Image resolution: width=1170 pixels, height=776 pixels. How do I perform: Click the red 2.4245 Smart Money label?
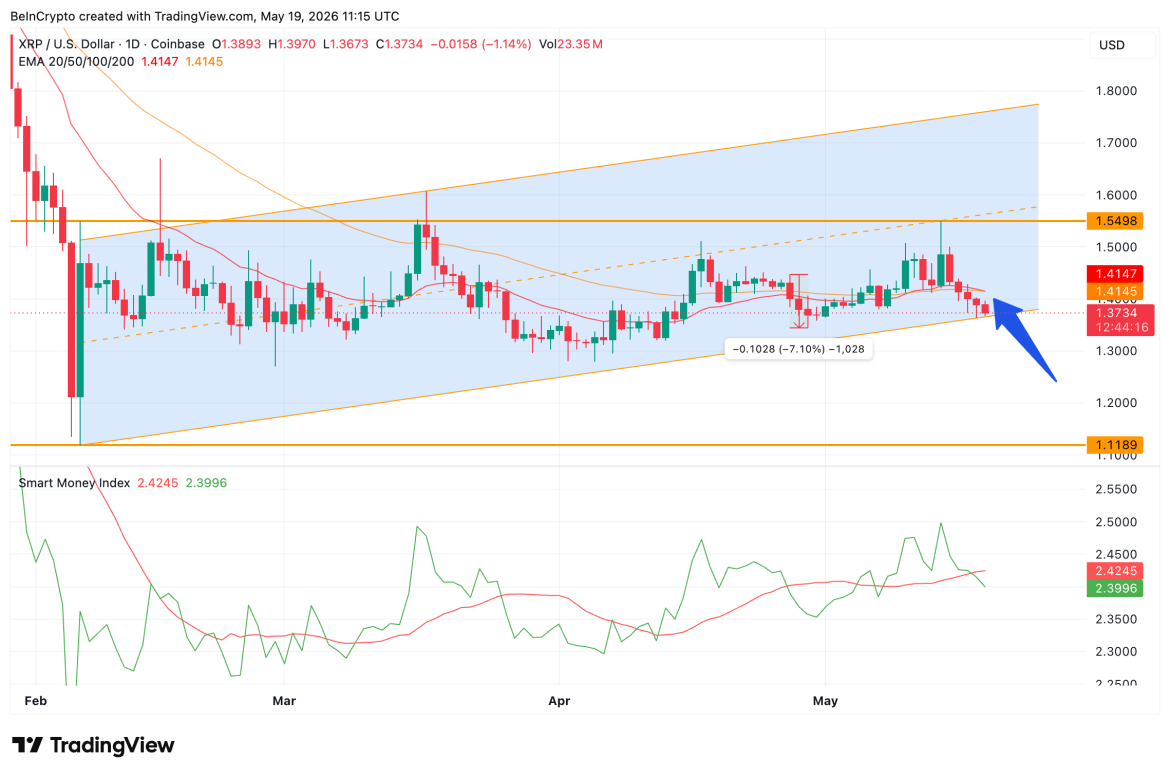pyautogui.click(x=1116, y=571)
